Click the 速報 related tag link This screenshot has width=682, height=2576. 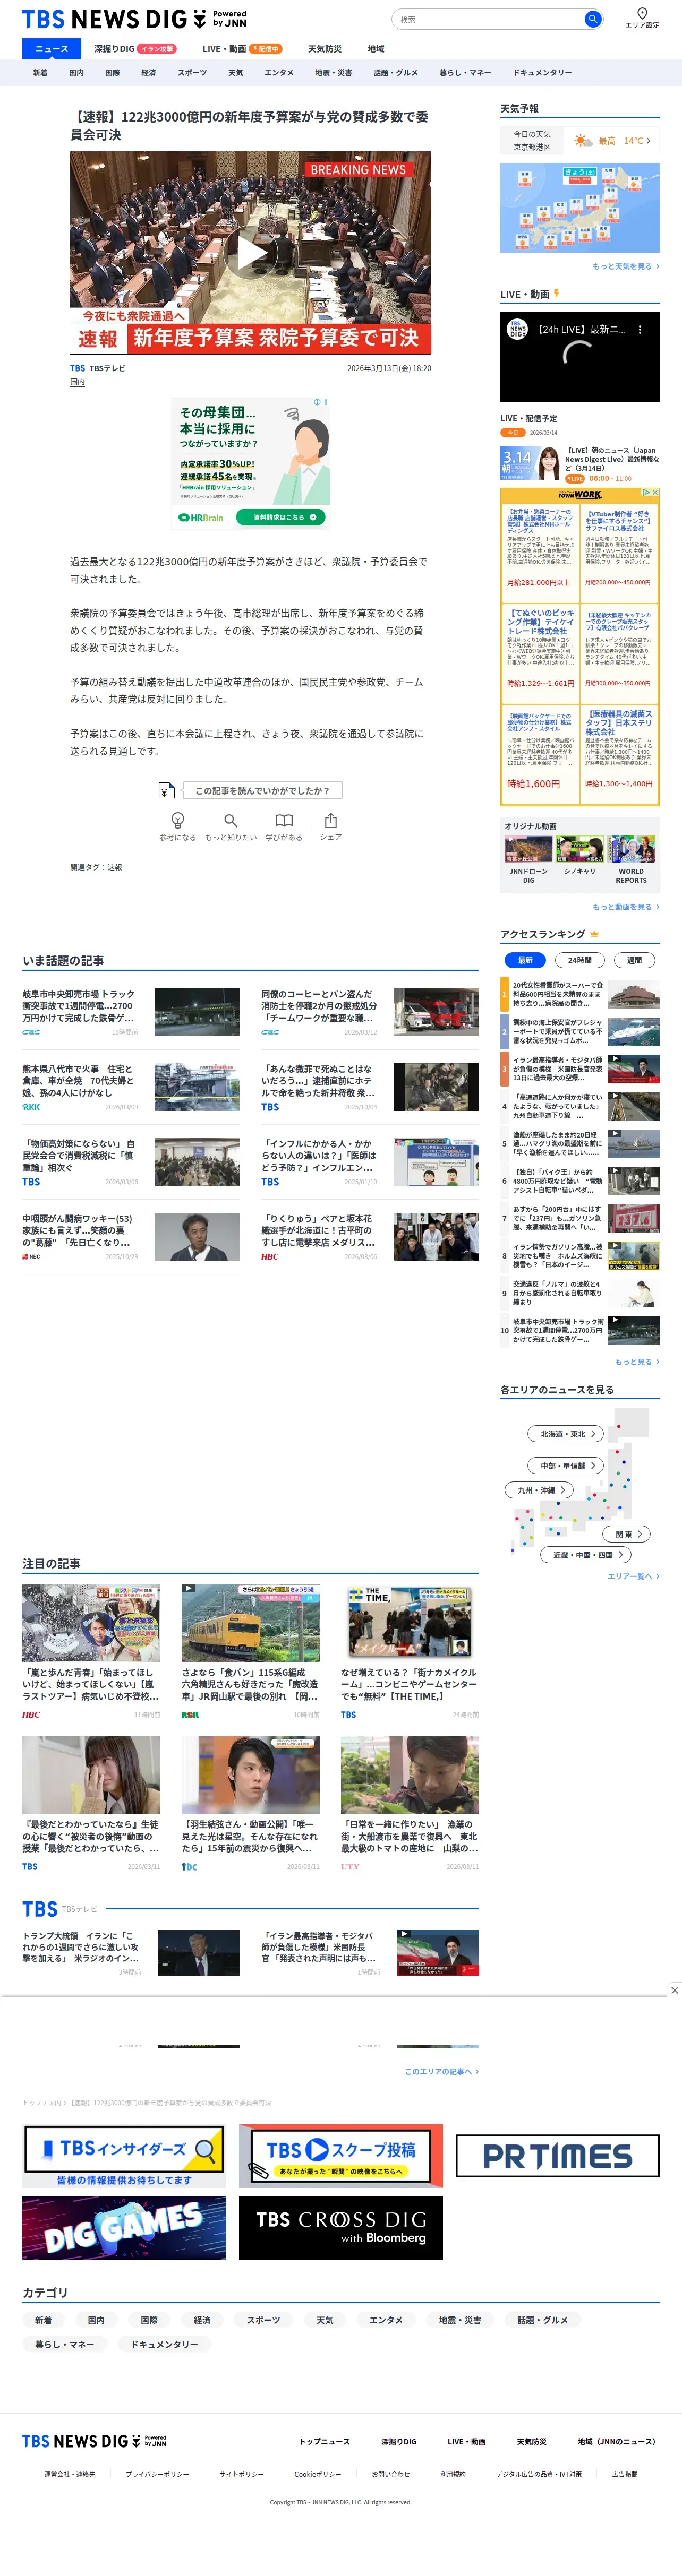tap(115, 867)
